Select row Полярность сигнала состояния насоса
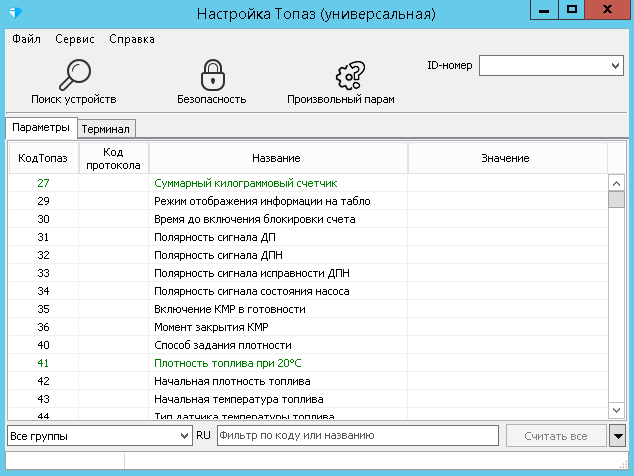Image resolution: width=634 pixels, height=476 pixels. click(x=308, y=291)
